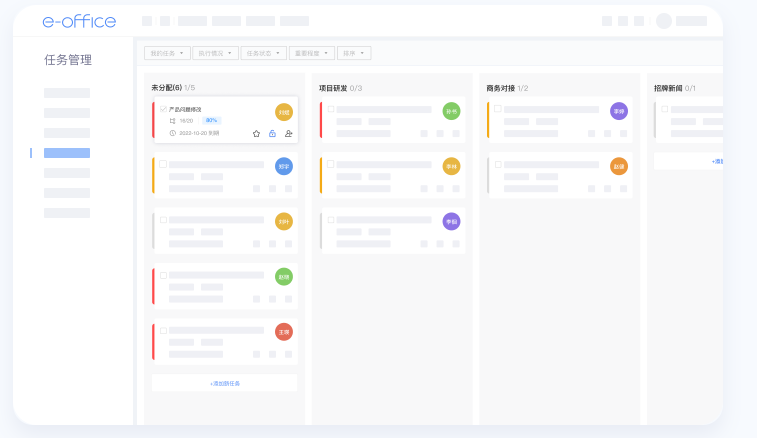The image size is (757, 438).
Task: Check the first task checkbox in 商务对接
Action: point(497,108)
